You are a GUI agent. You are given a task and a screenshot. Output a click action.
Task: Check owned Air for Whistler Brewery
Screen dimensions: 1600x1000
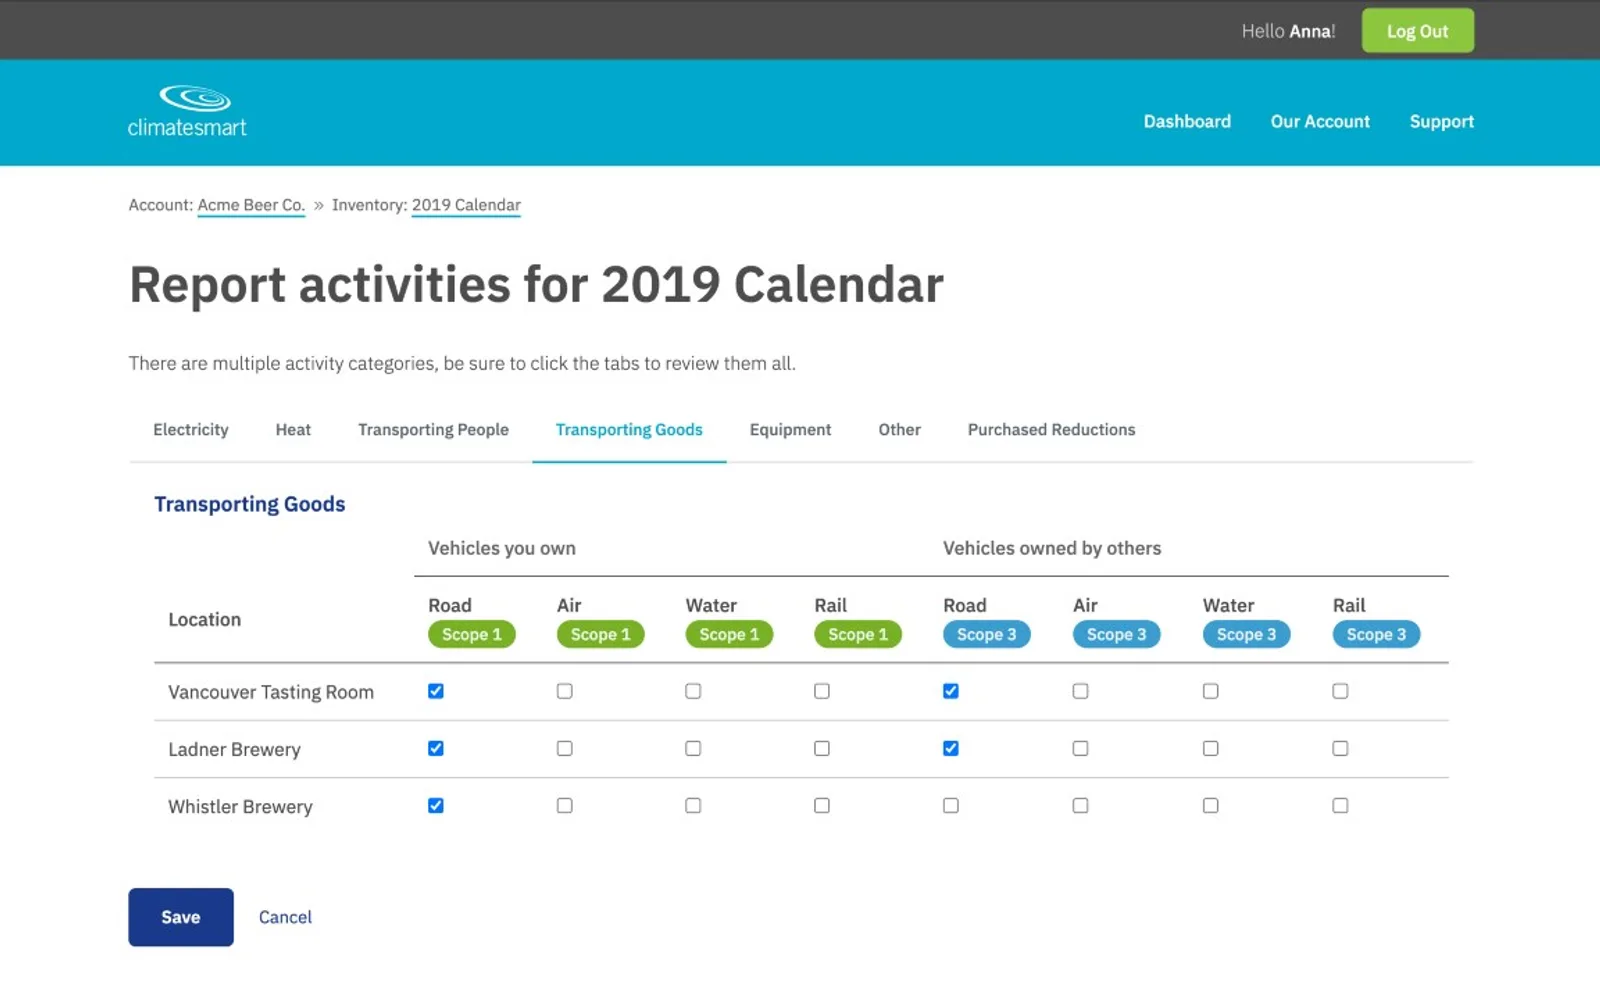click(565, 805)
